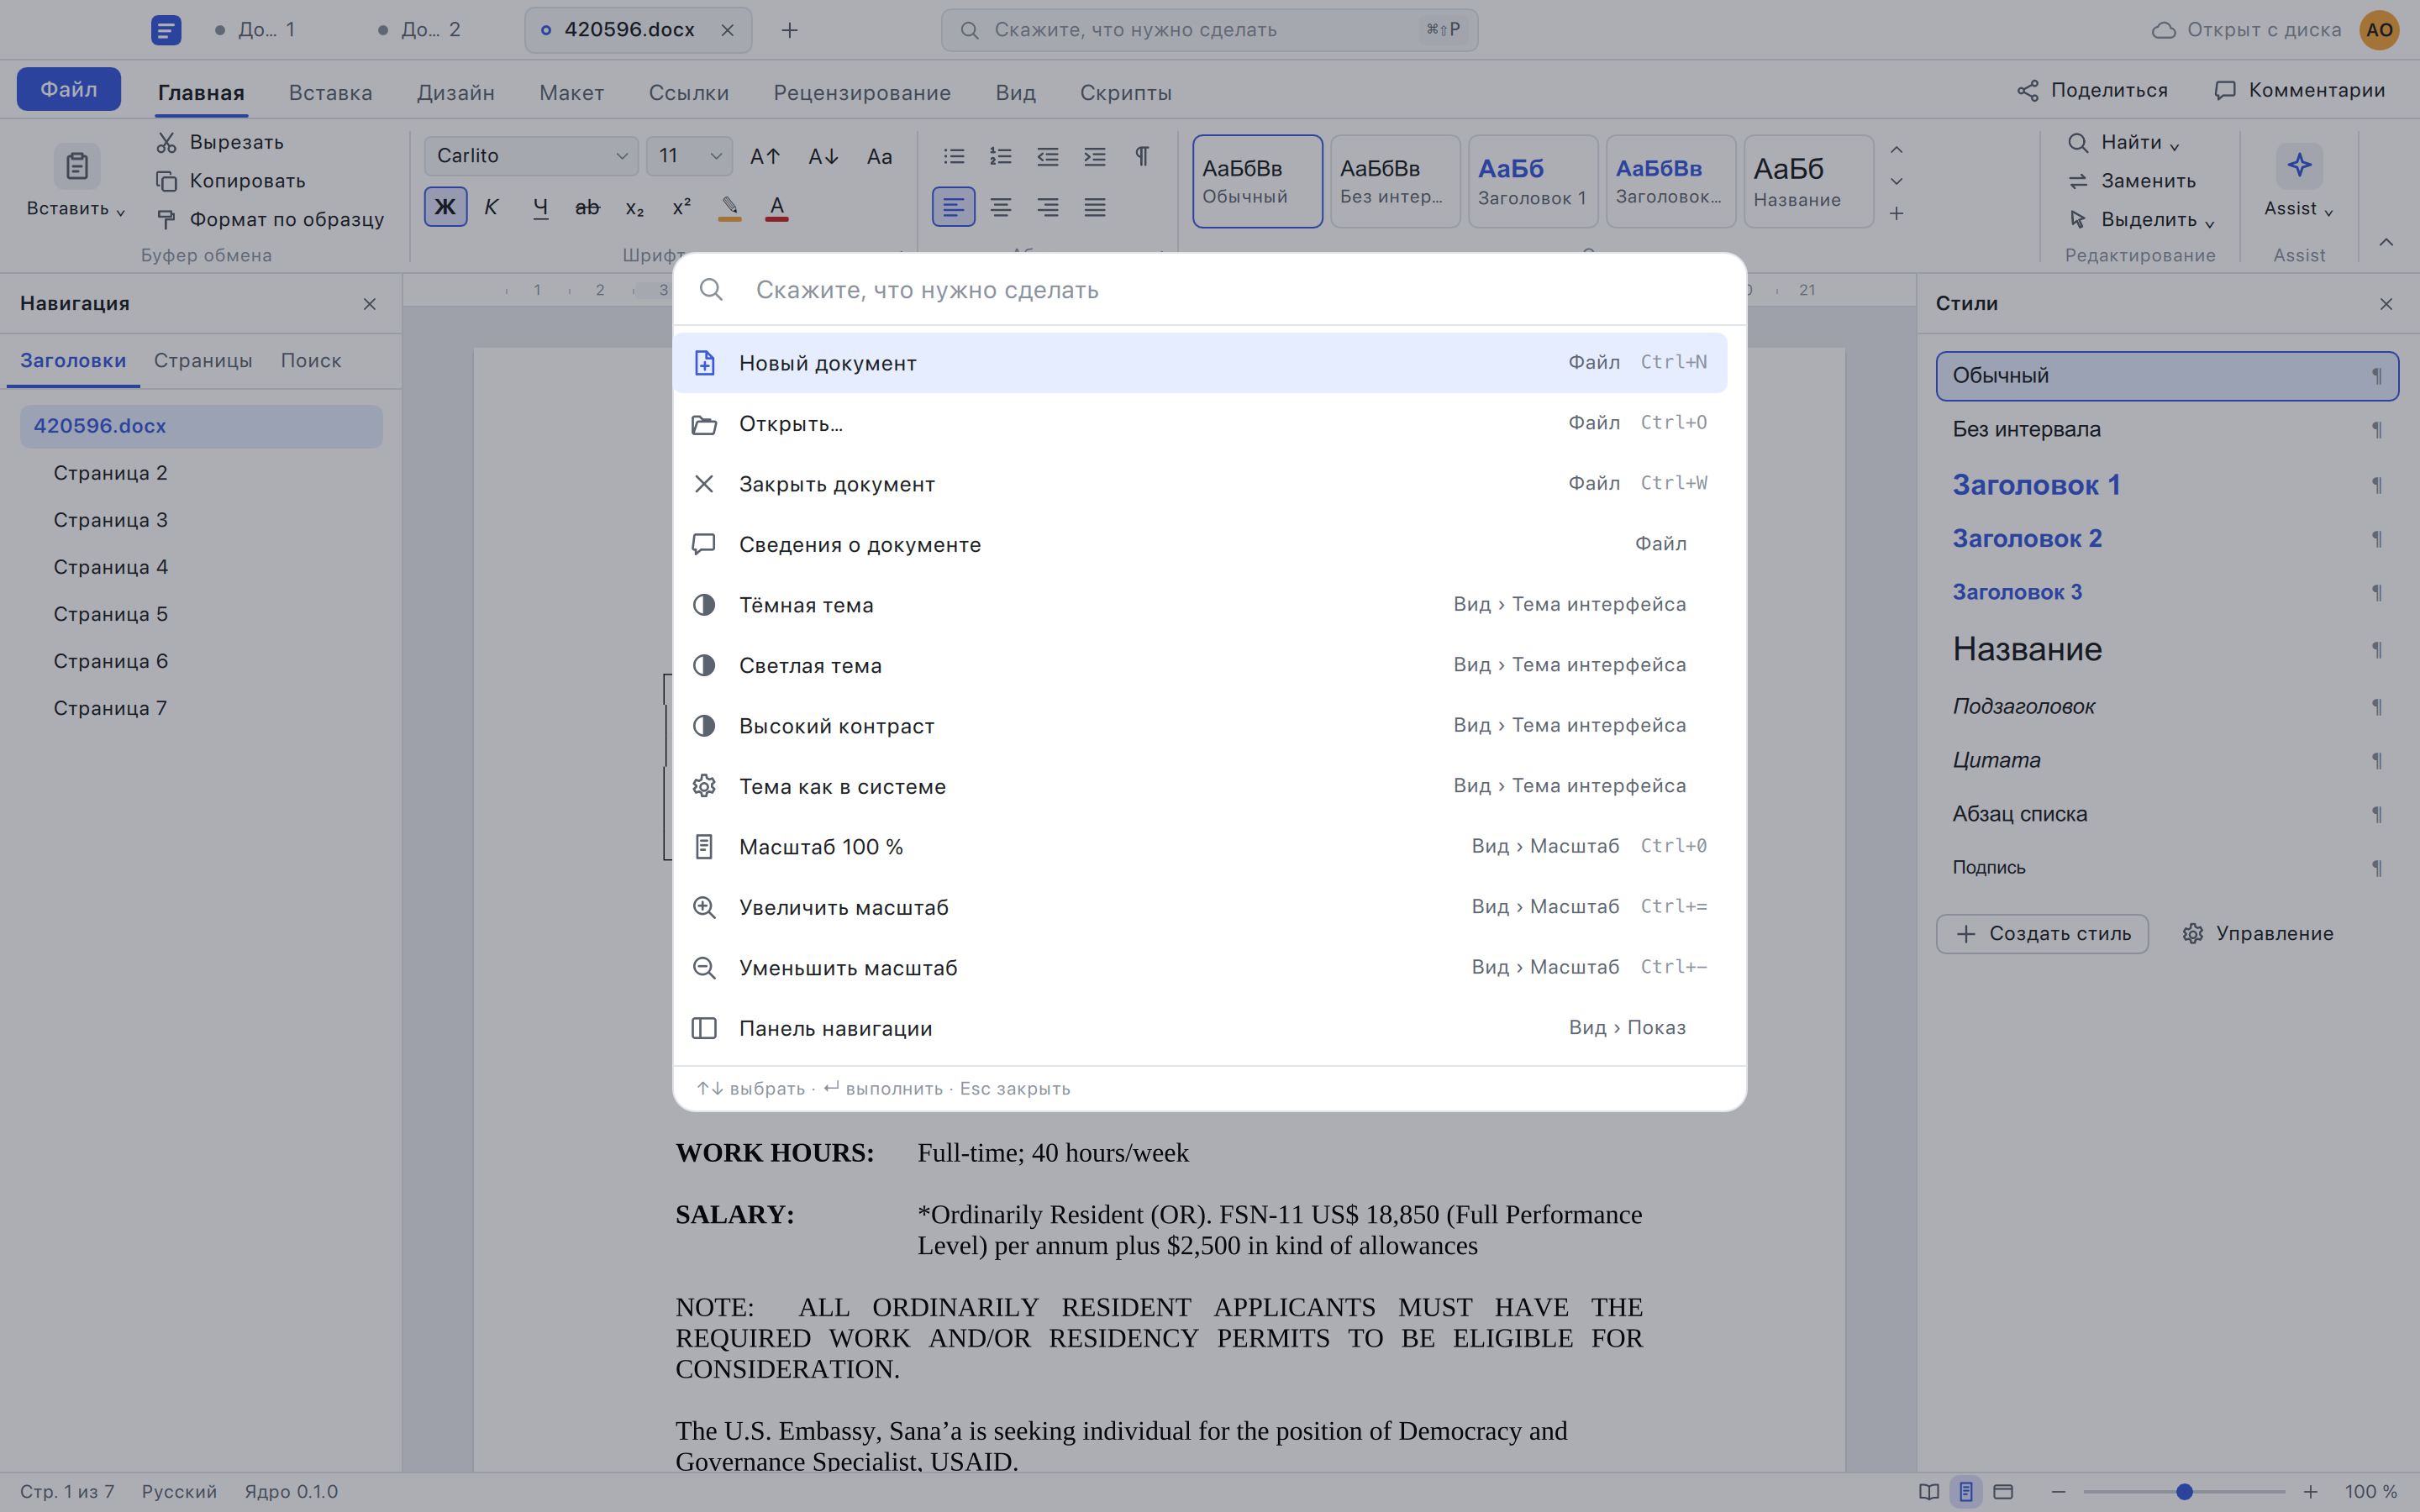The width and height of the screenshot is (2420, 1512).
Task: Open the Файл menu button
Action: pos(69,89)
